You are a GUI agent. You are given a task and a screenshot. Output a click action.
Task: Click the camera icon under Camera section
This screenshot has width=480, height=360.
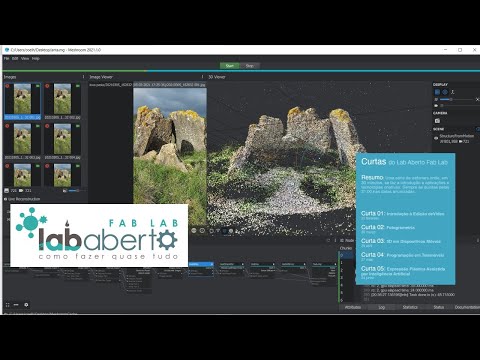point(437,121)
